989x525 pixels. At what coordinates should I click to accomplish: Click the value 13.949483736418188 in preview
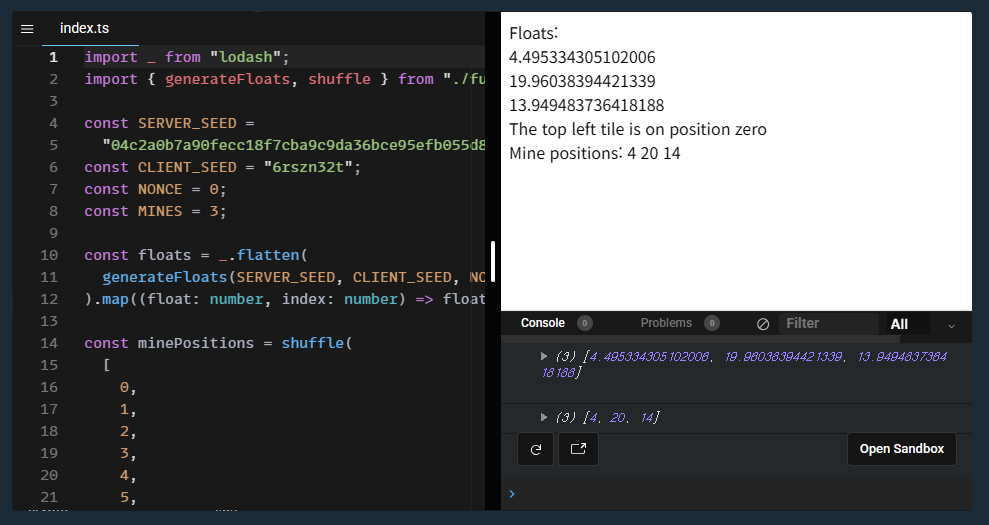[587, 105]
